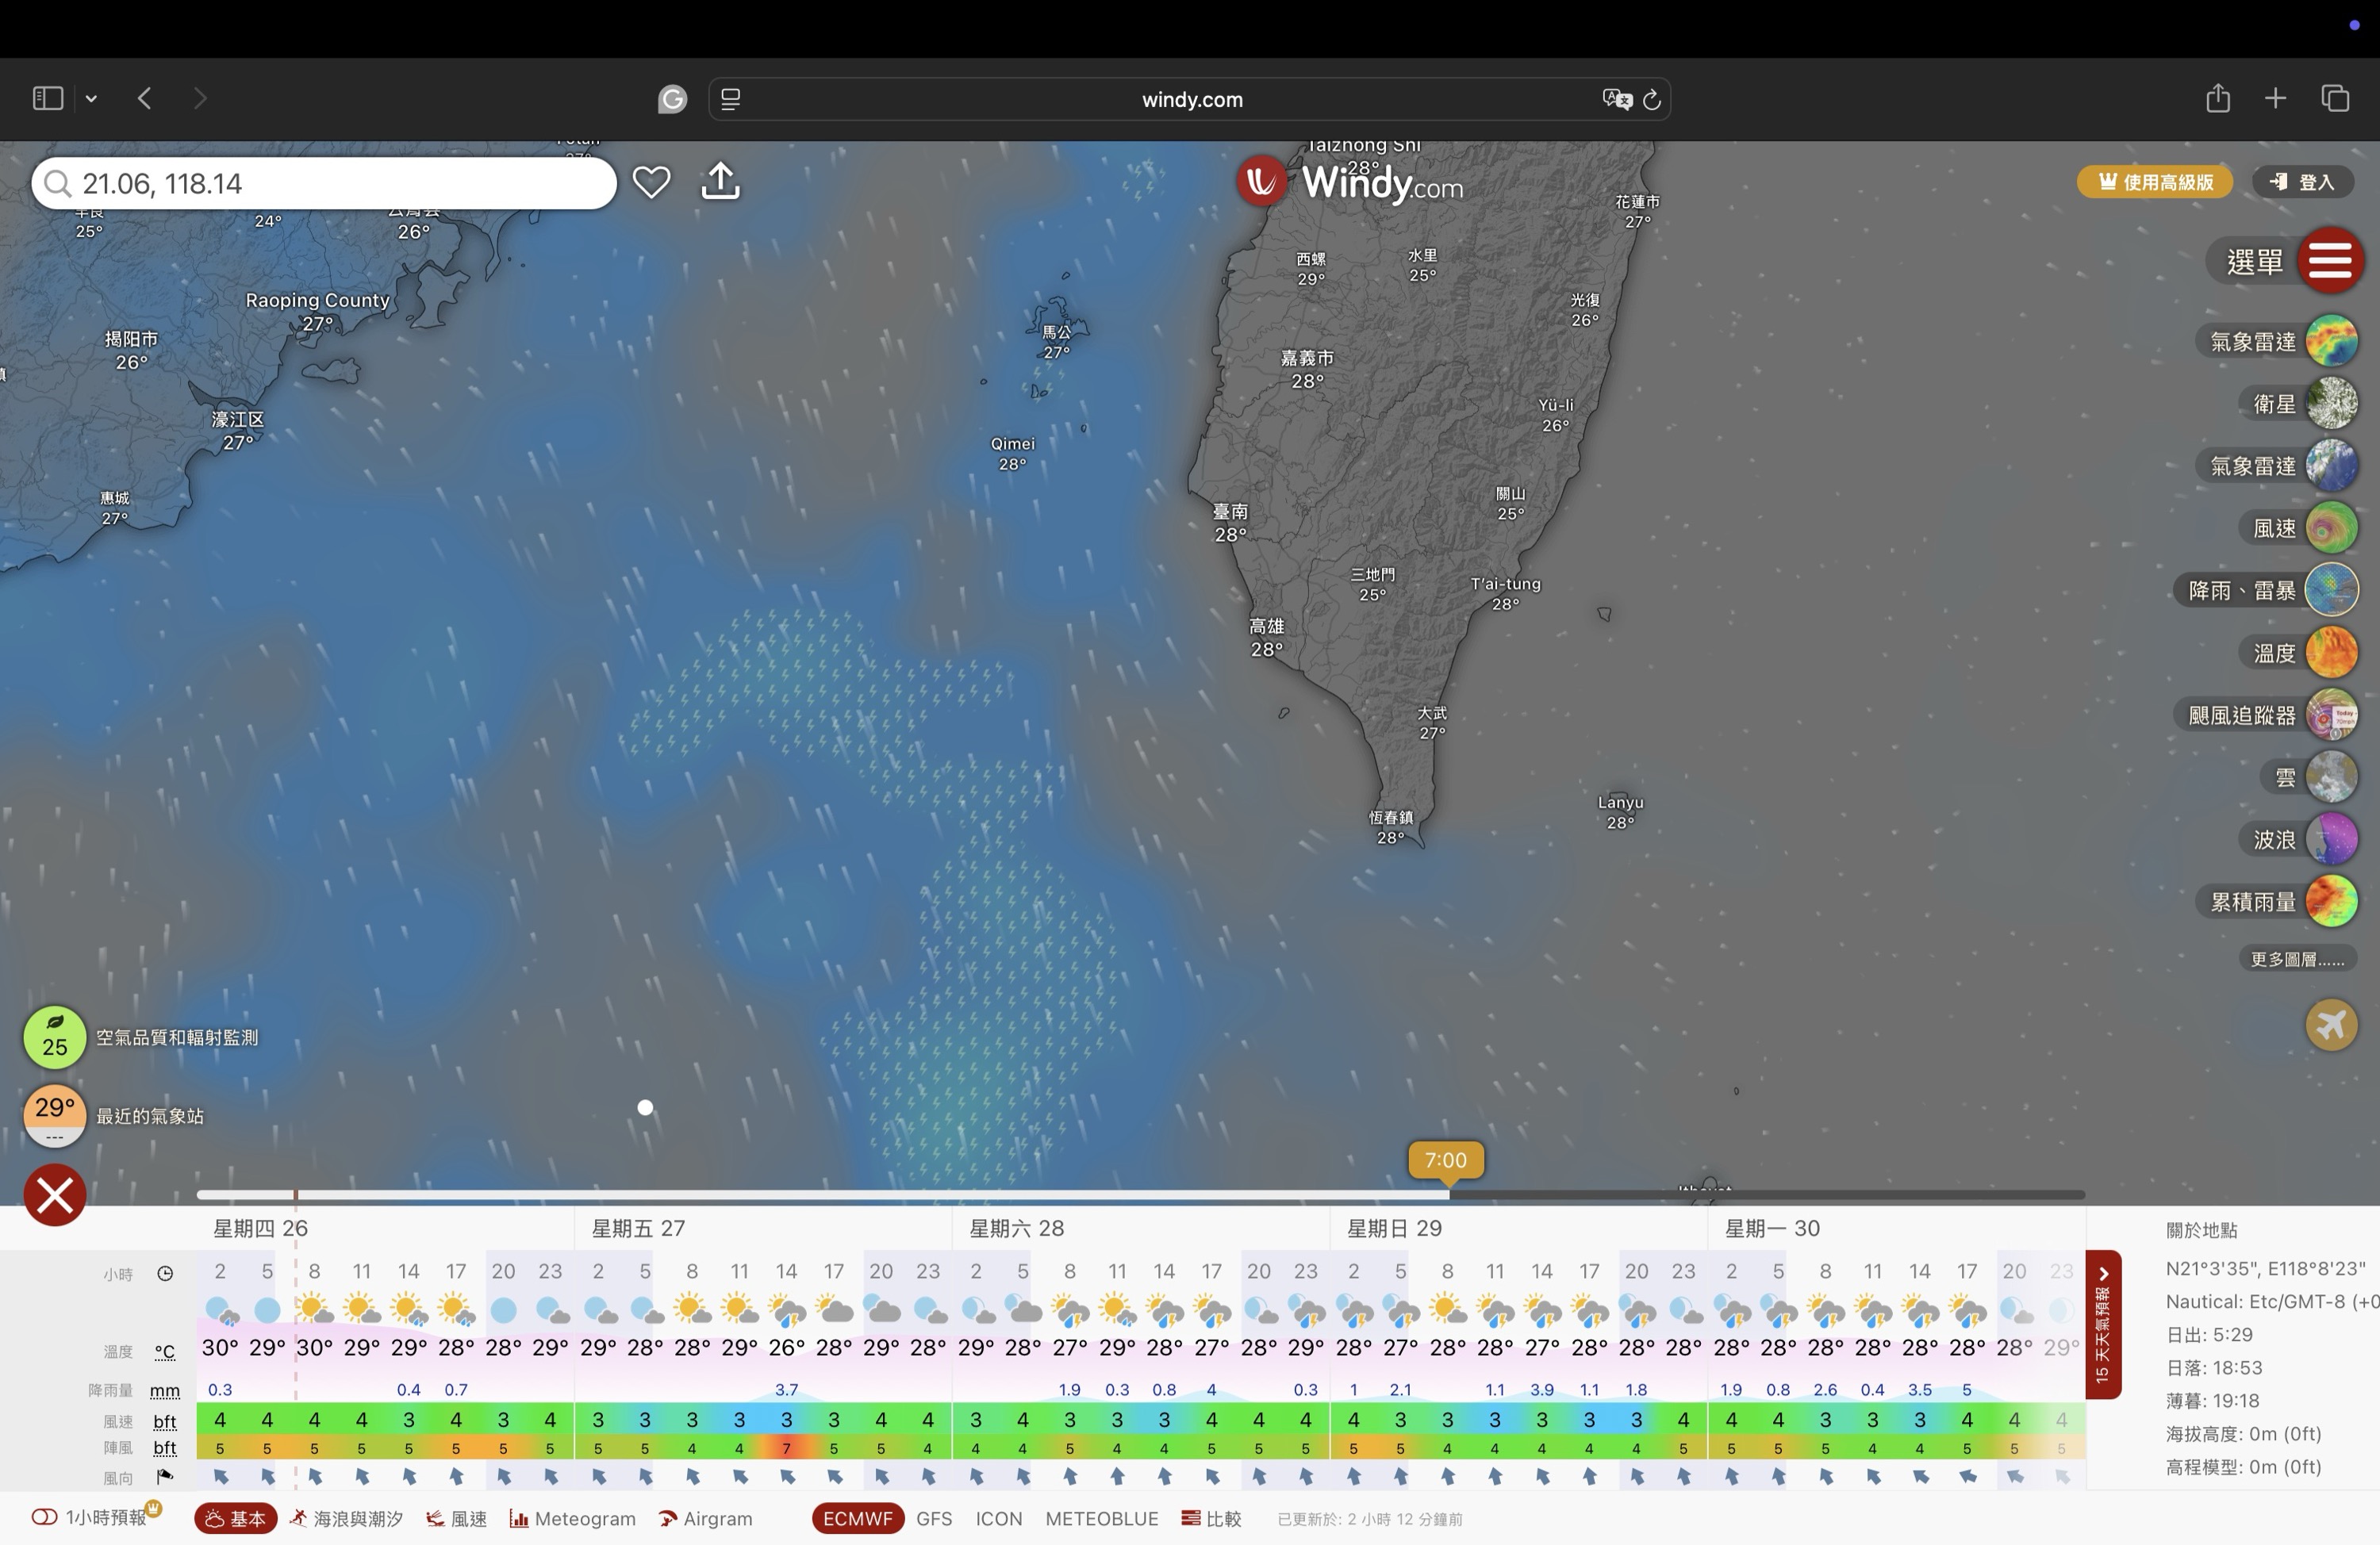Image resolution: width=2380 pixels, height=1545 pixels.
Task: Show more layers (更多圖層)
Action: click(2297, 959)
